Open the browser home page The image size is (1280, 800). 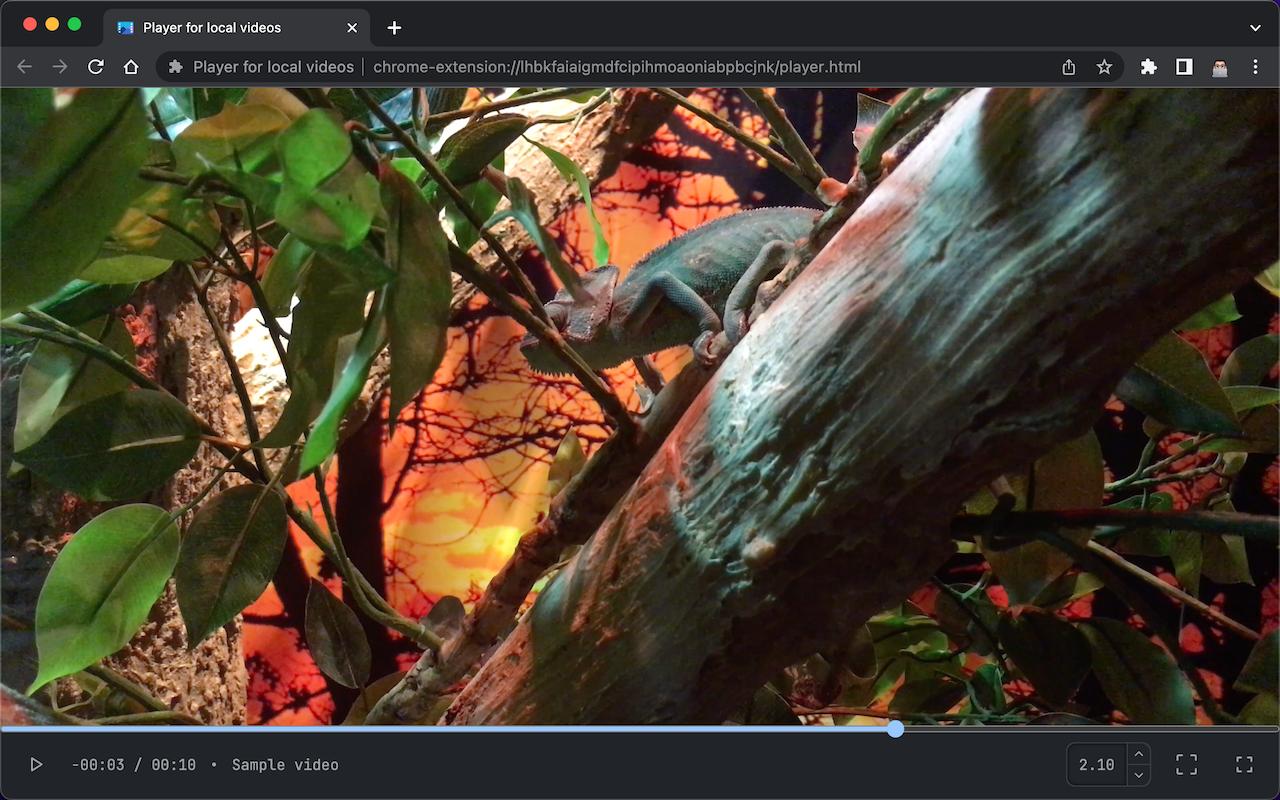[131, 67]
